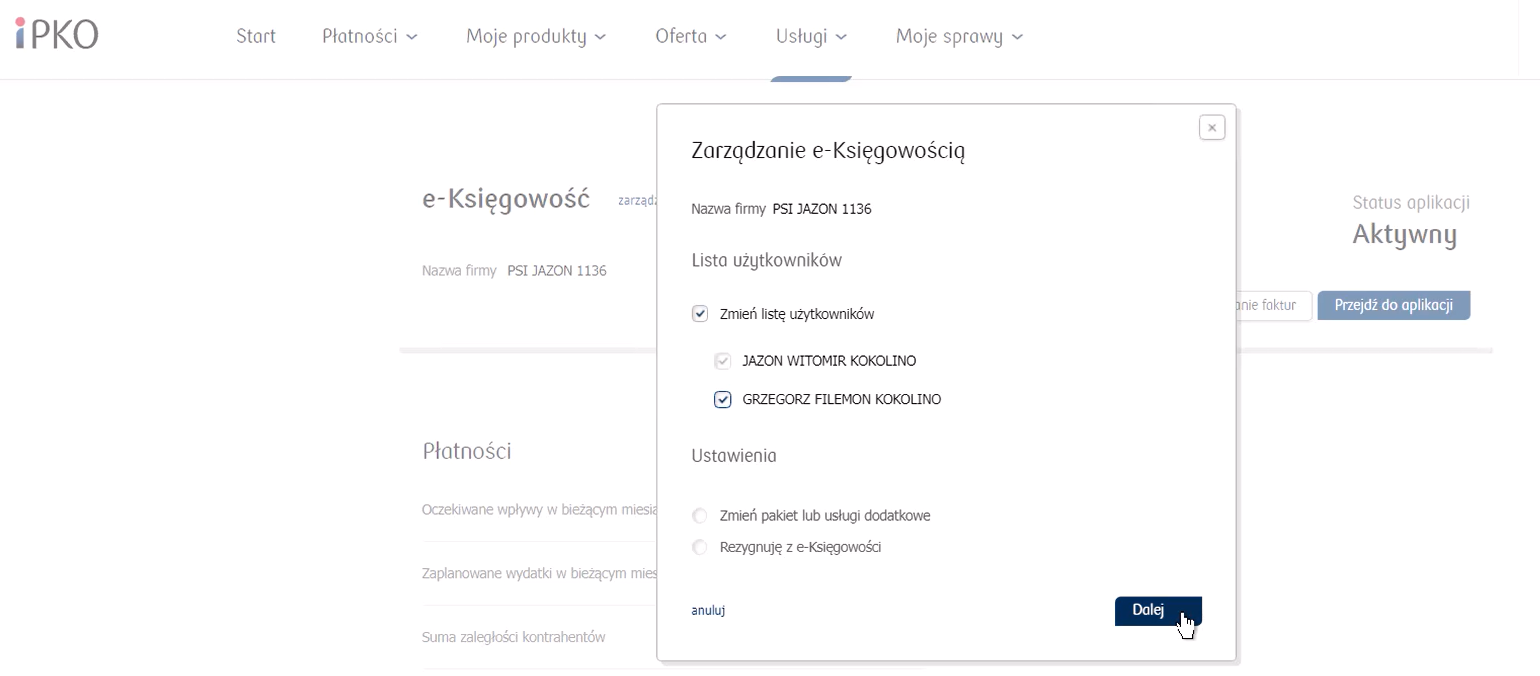Image resolution: width=1540 pixels, height=676 pixels.
Task: Toggle the Zmień listę użytkowników checkbox
Action: (x=700, y=314)
